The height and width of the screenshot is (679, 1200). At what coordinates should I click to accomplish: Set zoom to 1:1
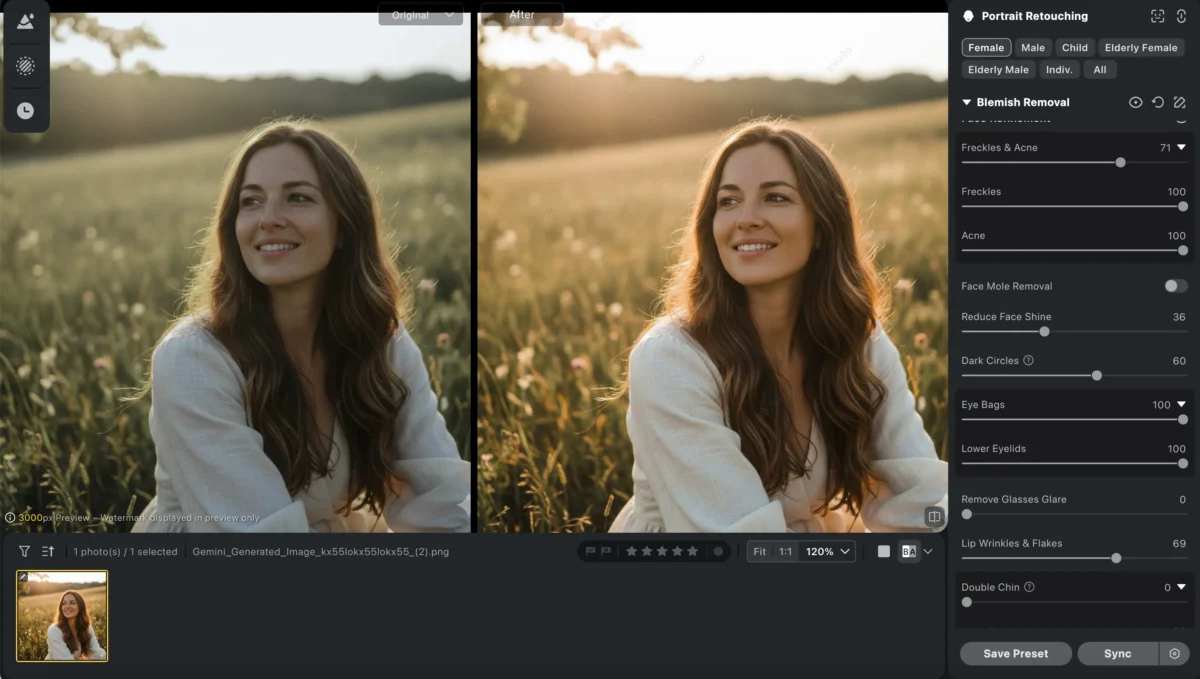[786, 551]
